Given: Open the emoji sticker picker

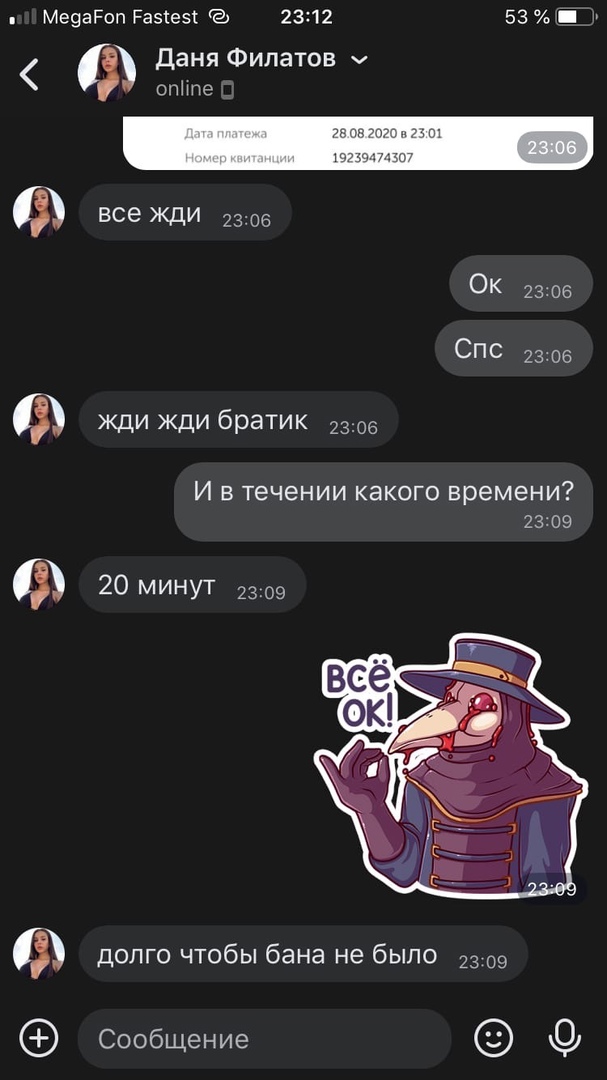Looking at the screenshot, I should (x=494, y=1037).
